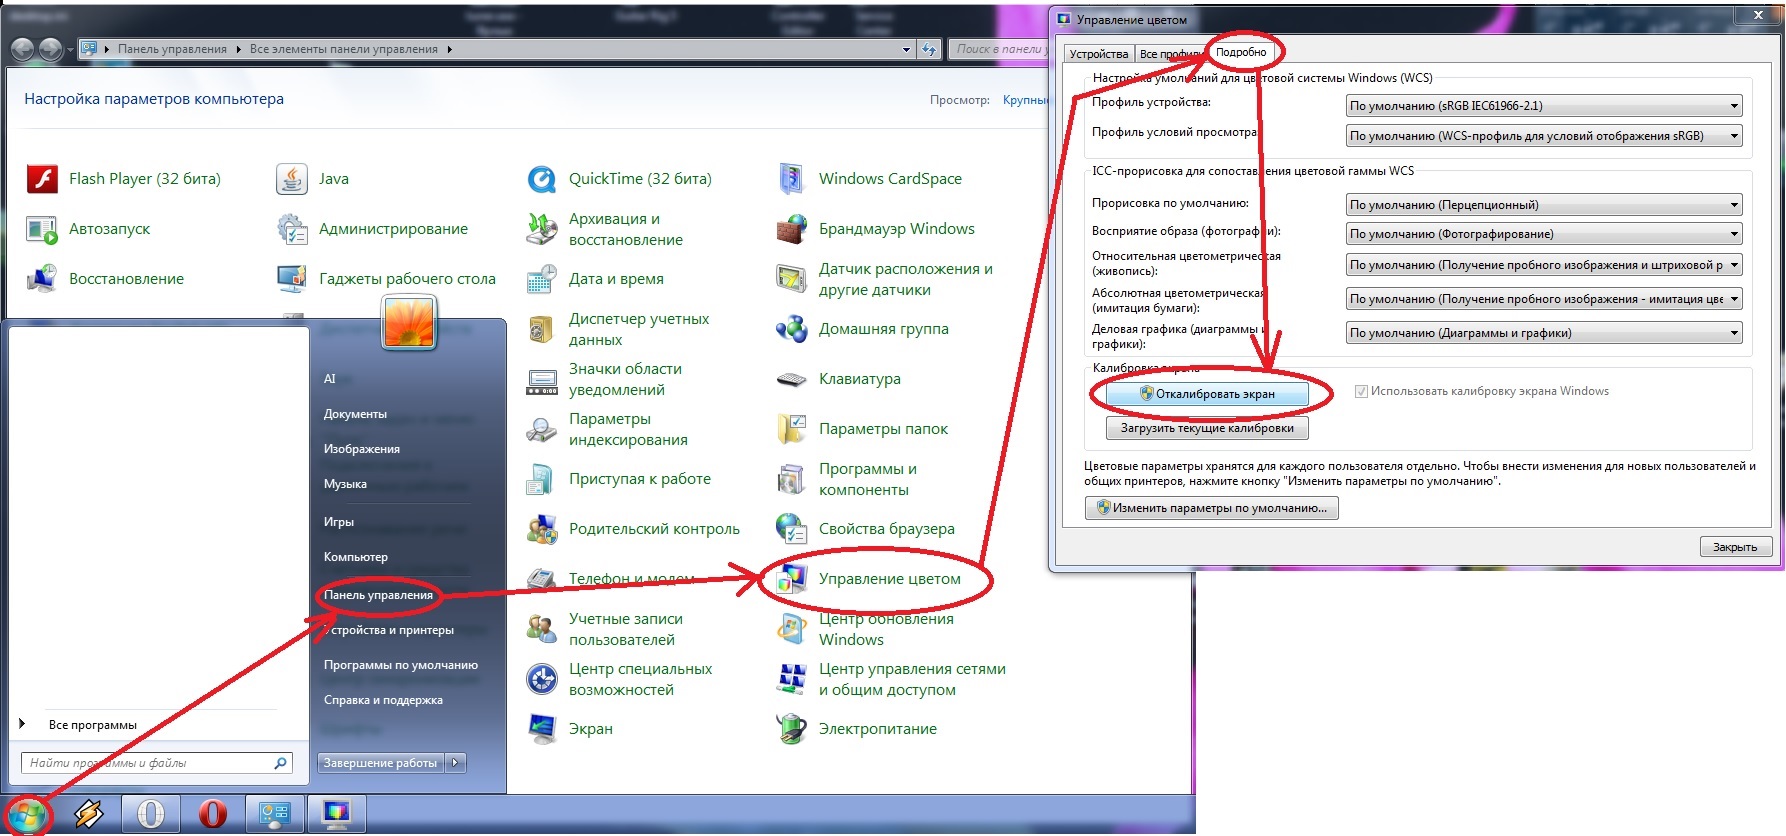Show Все программы in the Start menu
1786x836 pixels.
[x=92, y=725]
